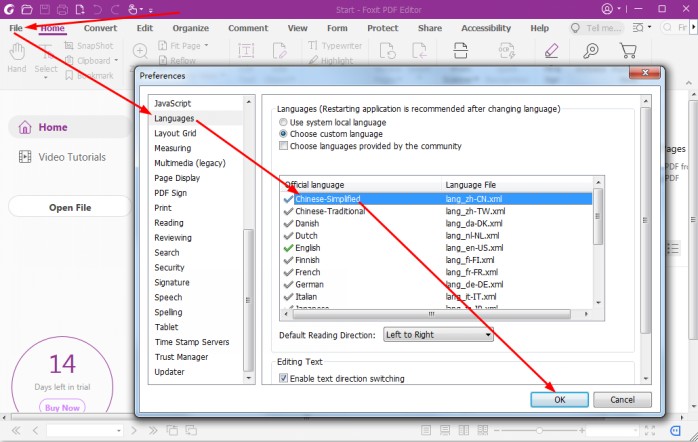
Task: Click the Tell me search field
Action: click(x=603, y=28)
